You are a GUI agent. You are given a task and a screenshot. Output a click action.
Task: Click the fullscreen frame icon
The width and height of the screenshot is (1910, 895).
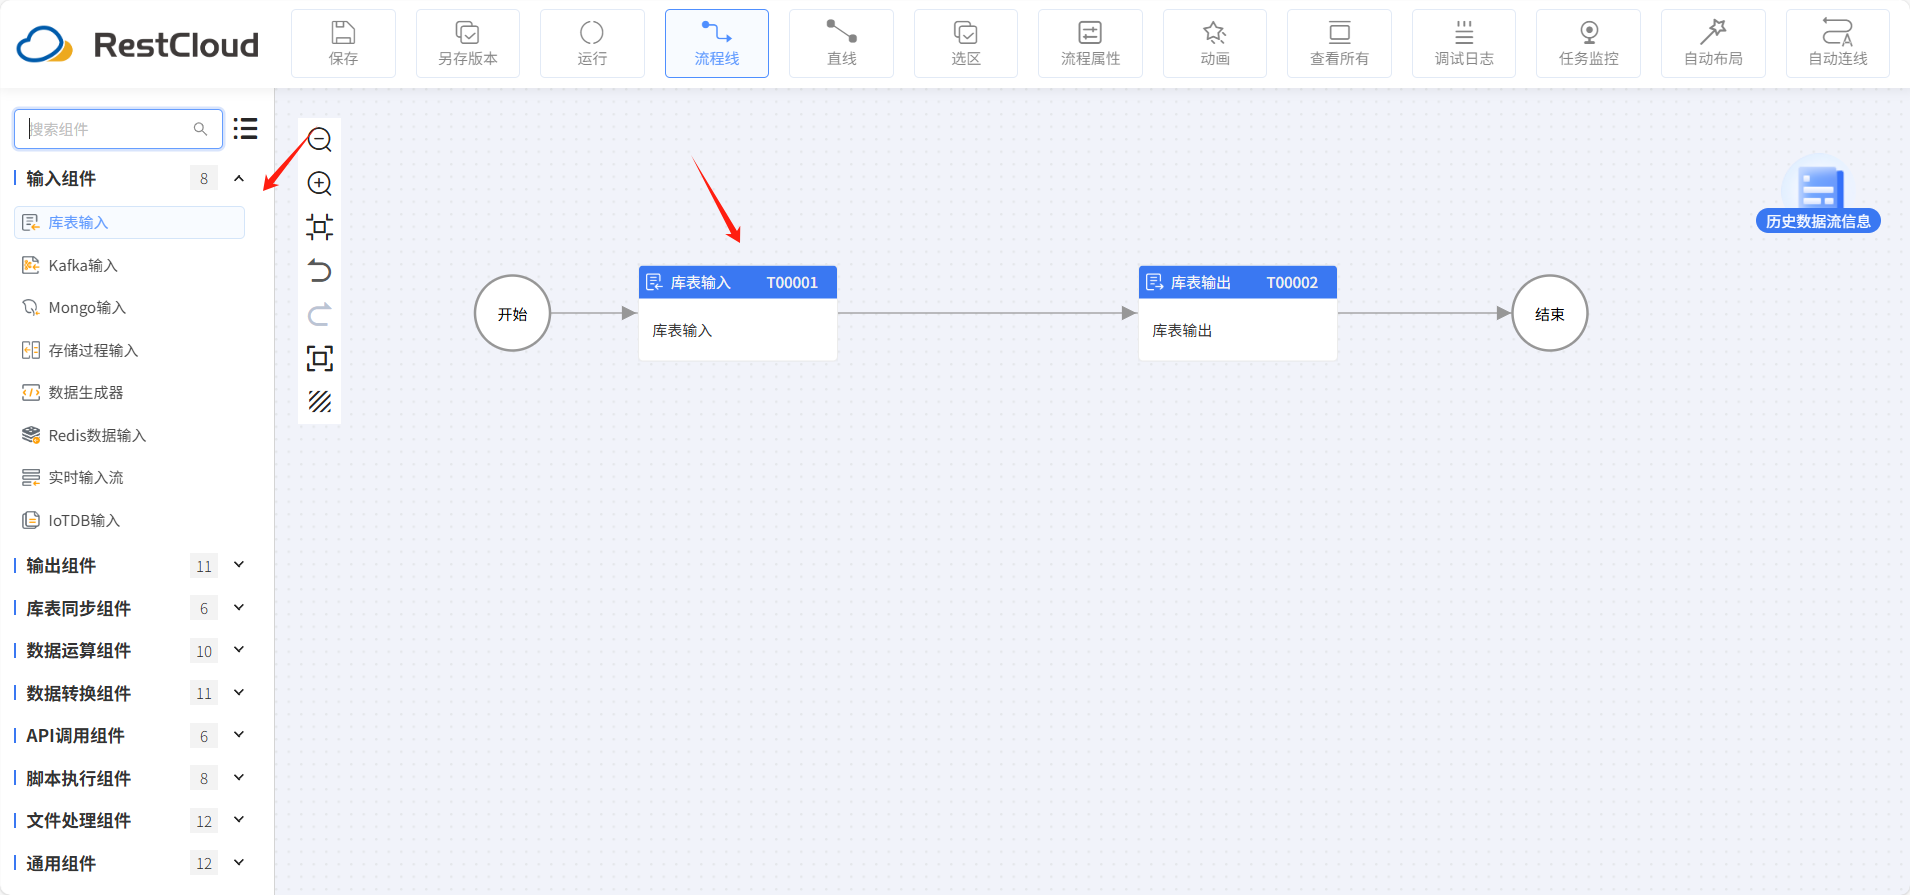[x=320, y=358]
